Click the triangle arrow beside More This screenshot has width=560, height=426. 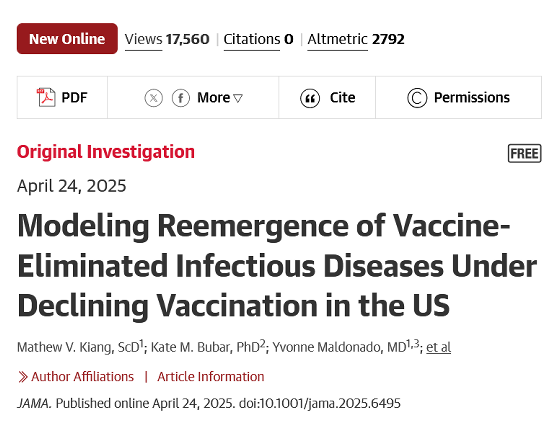pos(238,98)
